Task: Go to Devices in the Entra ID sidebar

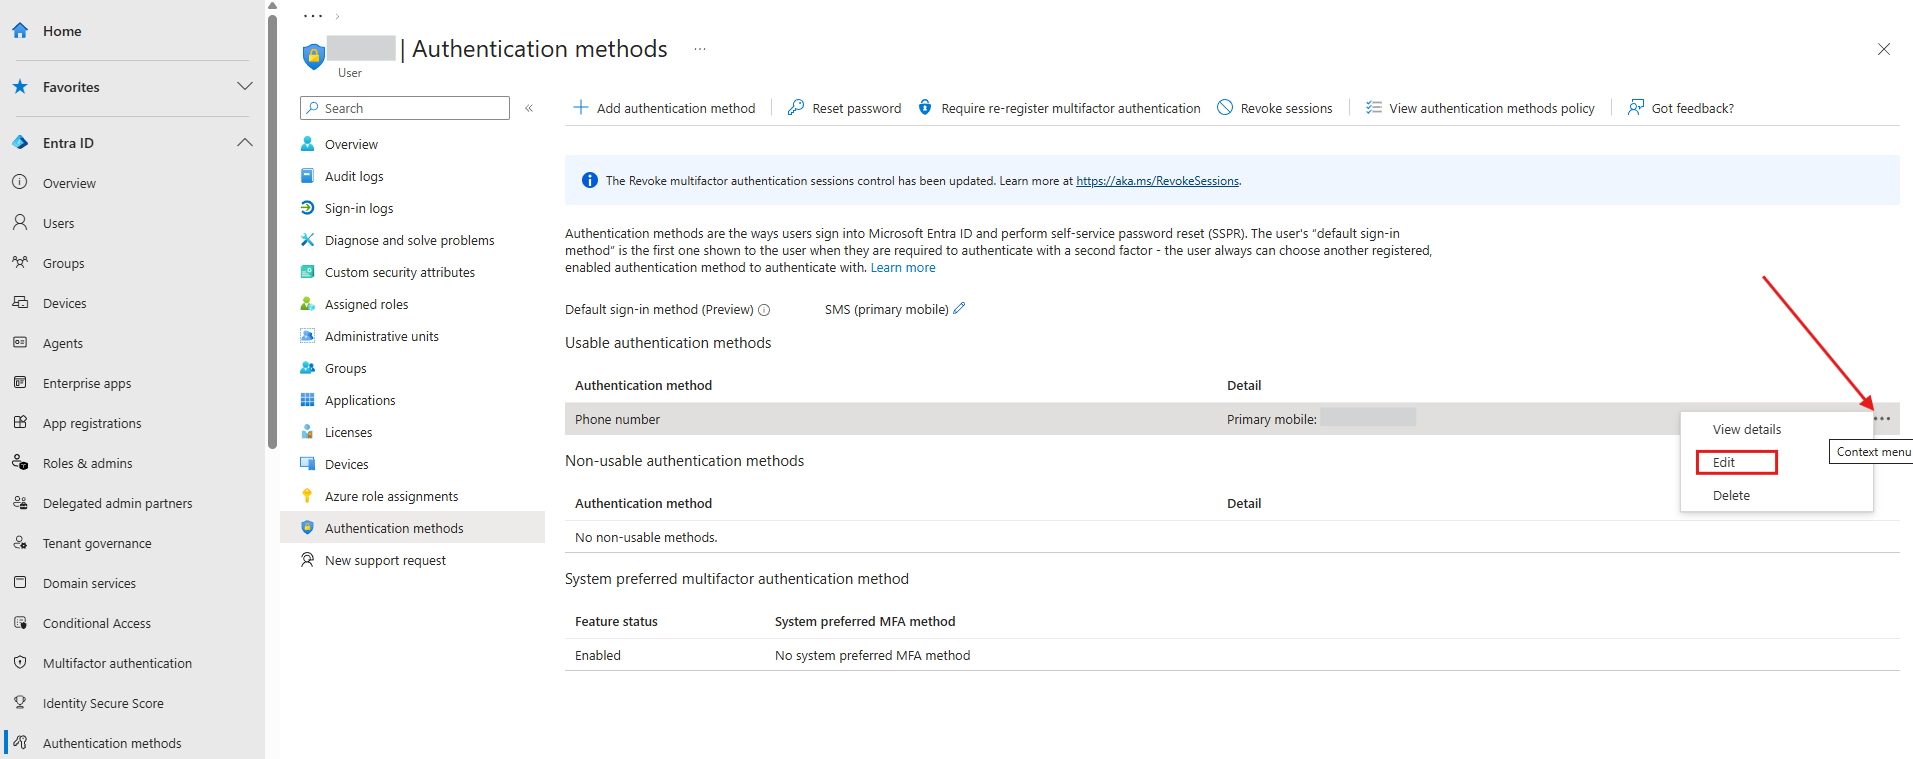Action: tap(64, 303)
